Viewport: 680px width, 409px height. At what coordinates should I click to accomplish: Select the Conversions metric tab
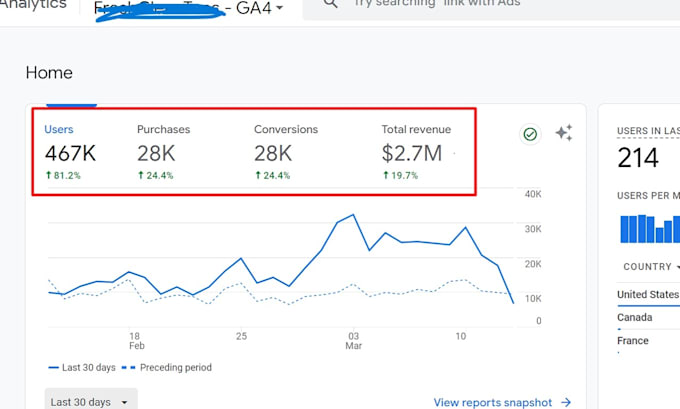pos(286,152)
